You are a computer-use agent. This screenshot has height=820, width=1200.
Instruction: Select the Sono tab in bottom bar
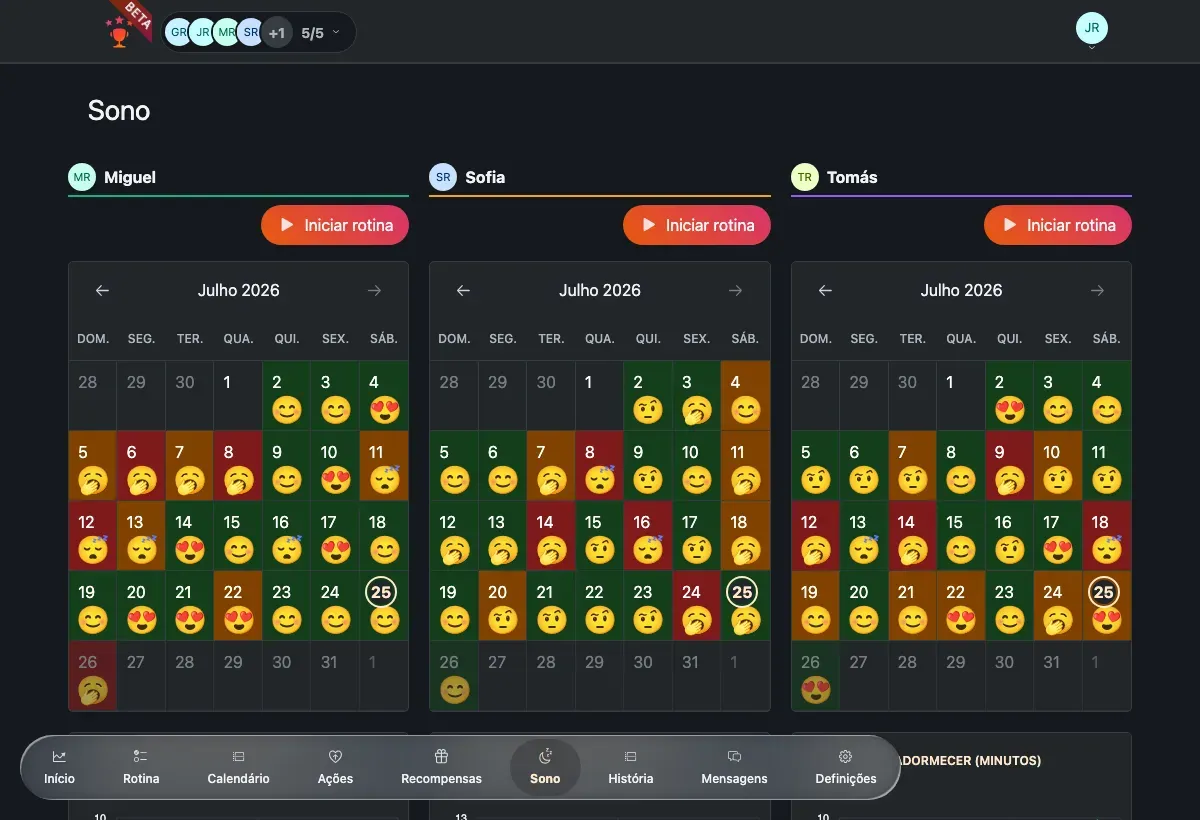click(545, 767)
